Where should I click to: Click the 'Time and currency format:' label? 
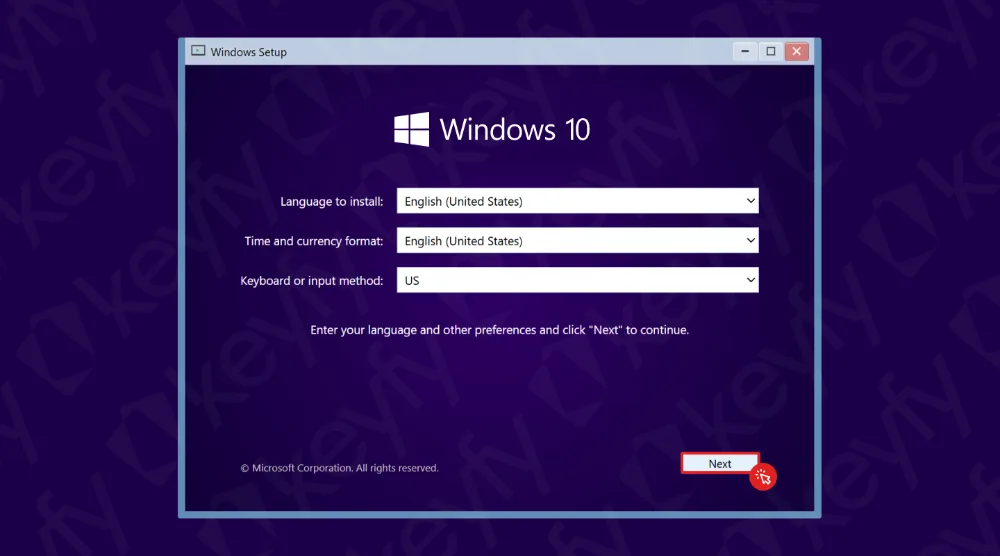point(314,241)
